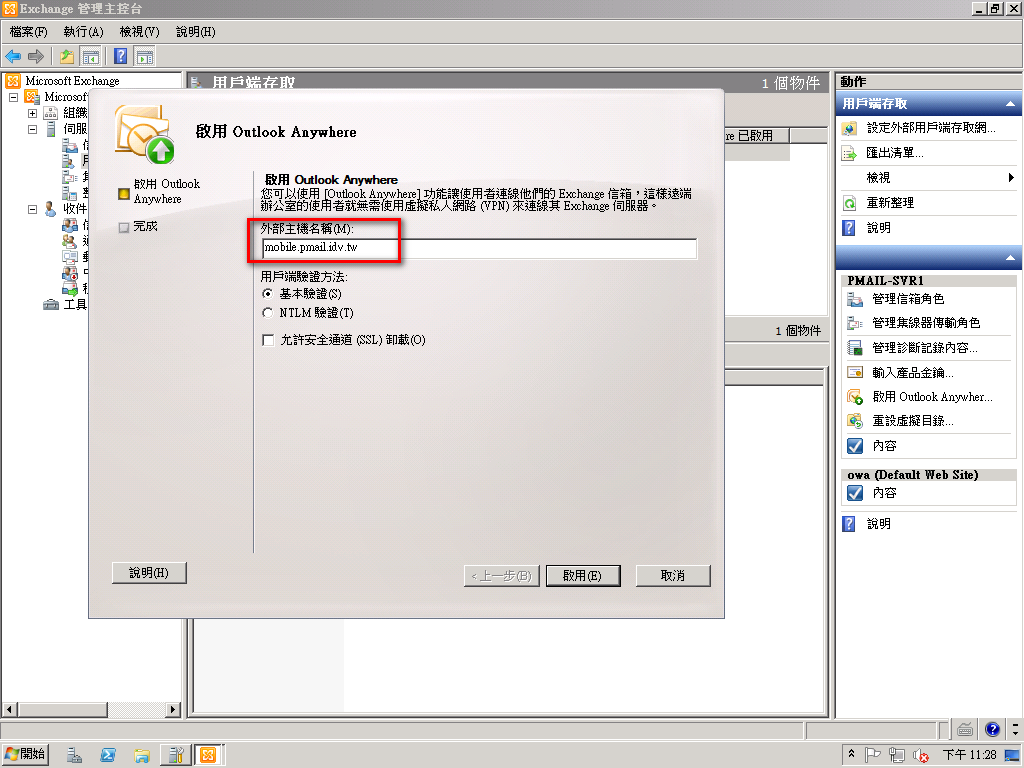Open Server Manager from the taskbar
1024x768 pixels.
(74, 756)
